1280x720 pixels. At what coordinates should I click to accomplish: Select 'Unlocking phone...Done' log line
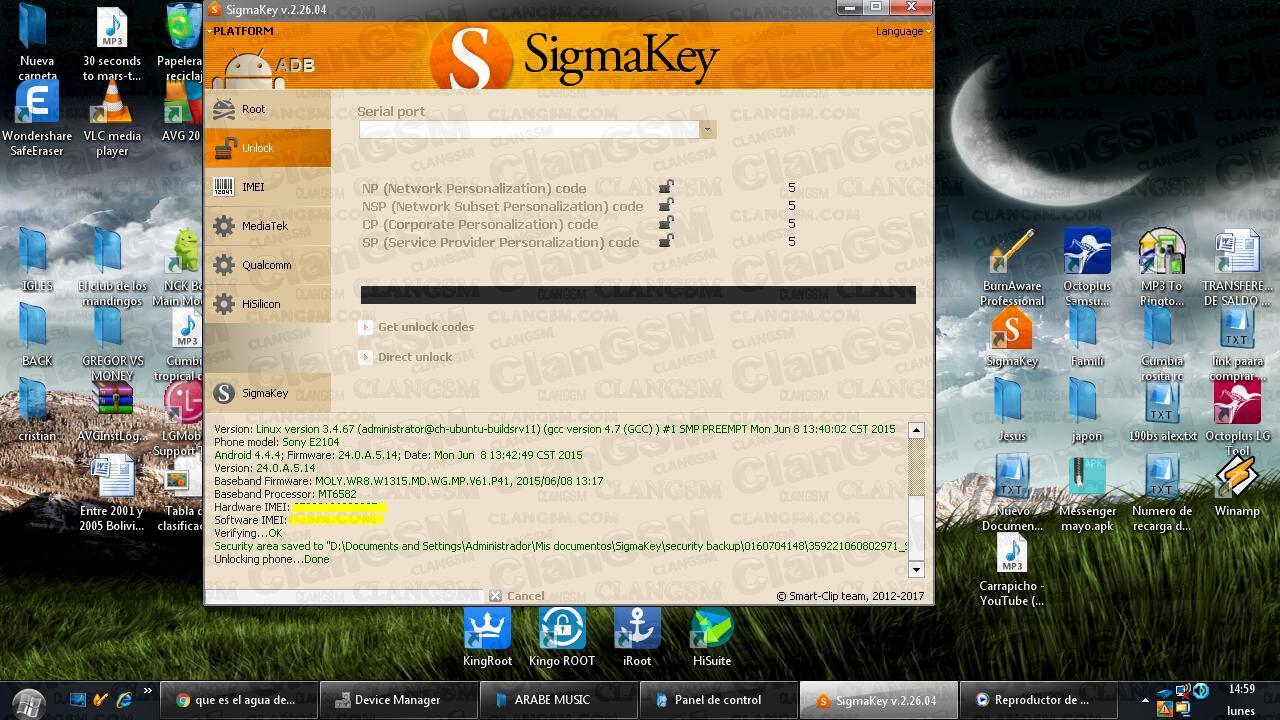(x=271, y=559)
